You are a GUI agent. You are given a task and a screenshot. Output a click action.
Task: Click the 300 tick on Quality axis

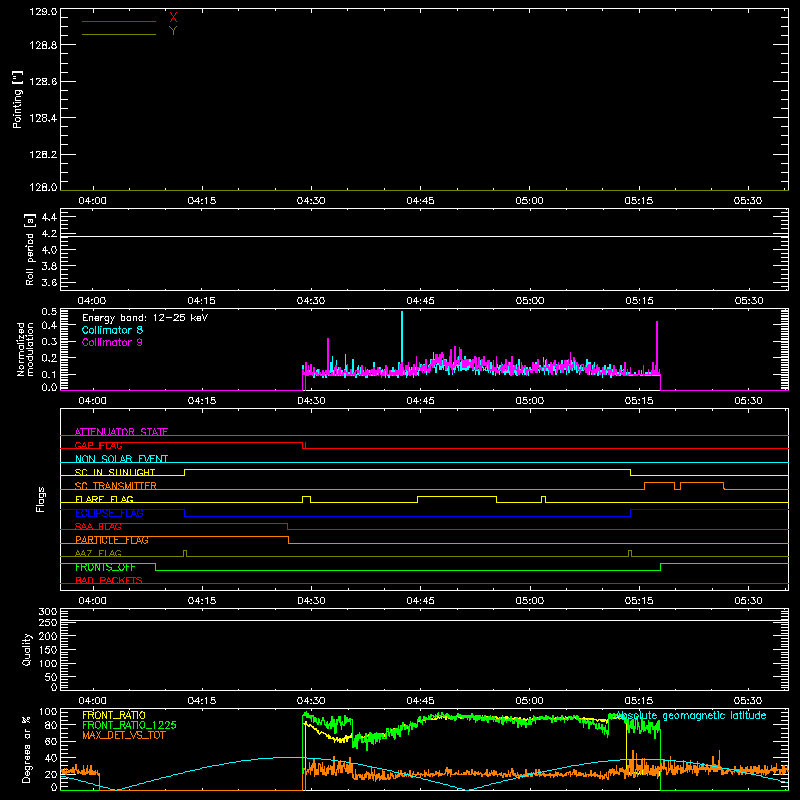coord(48,612)
